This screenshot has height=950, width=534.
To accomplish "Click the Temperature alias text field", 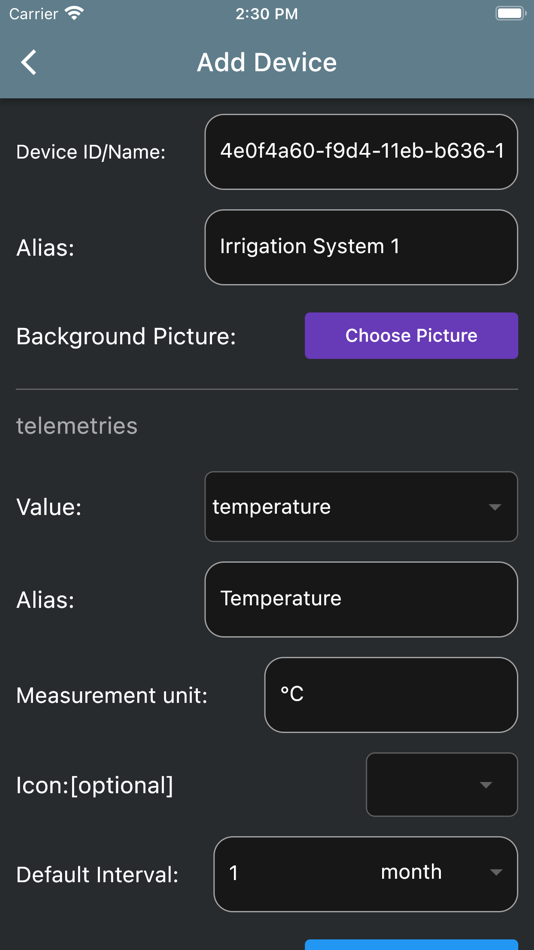I will click(x=361, y=599).
